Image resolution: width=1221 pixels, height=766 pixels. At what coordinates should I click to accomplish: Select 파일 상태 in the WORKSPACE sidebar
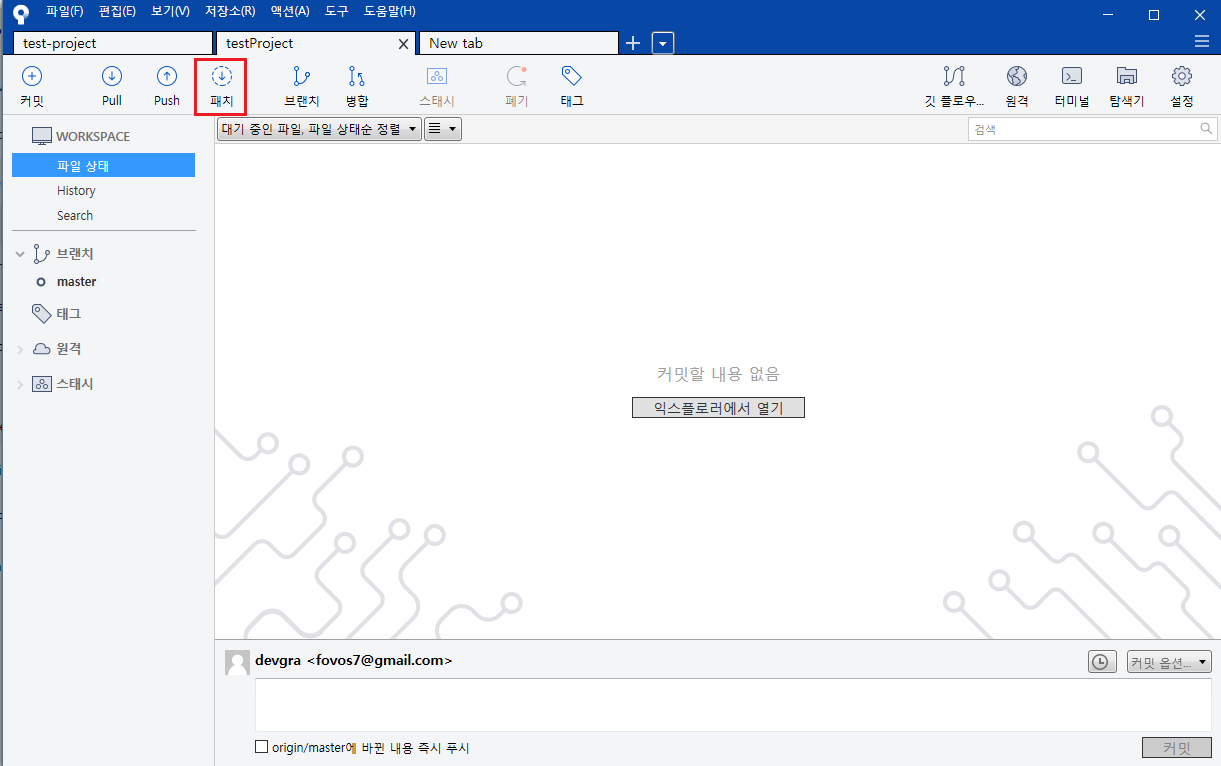(x=103, y=166)
